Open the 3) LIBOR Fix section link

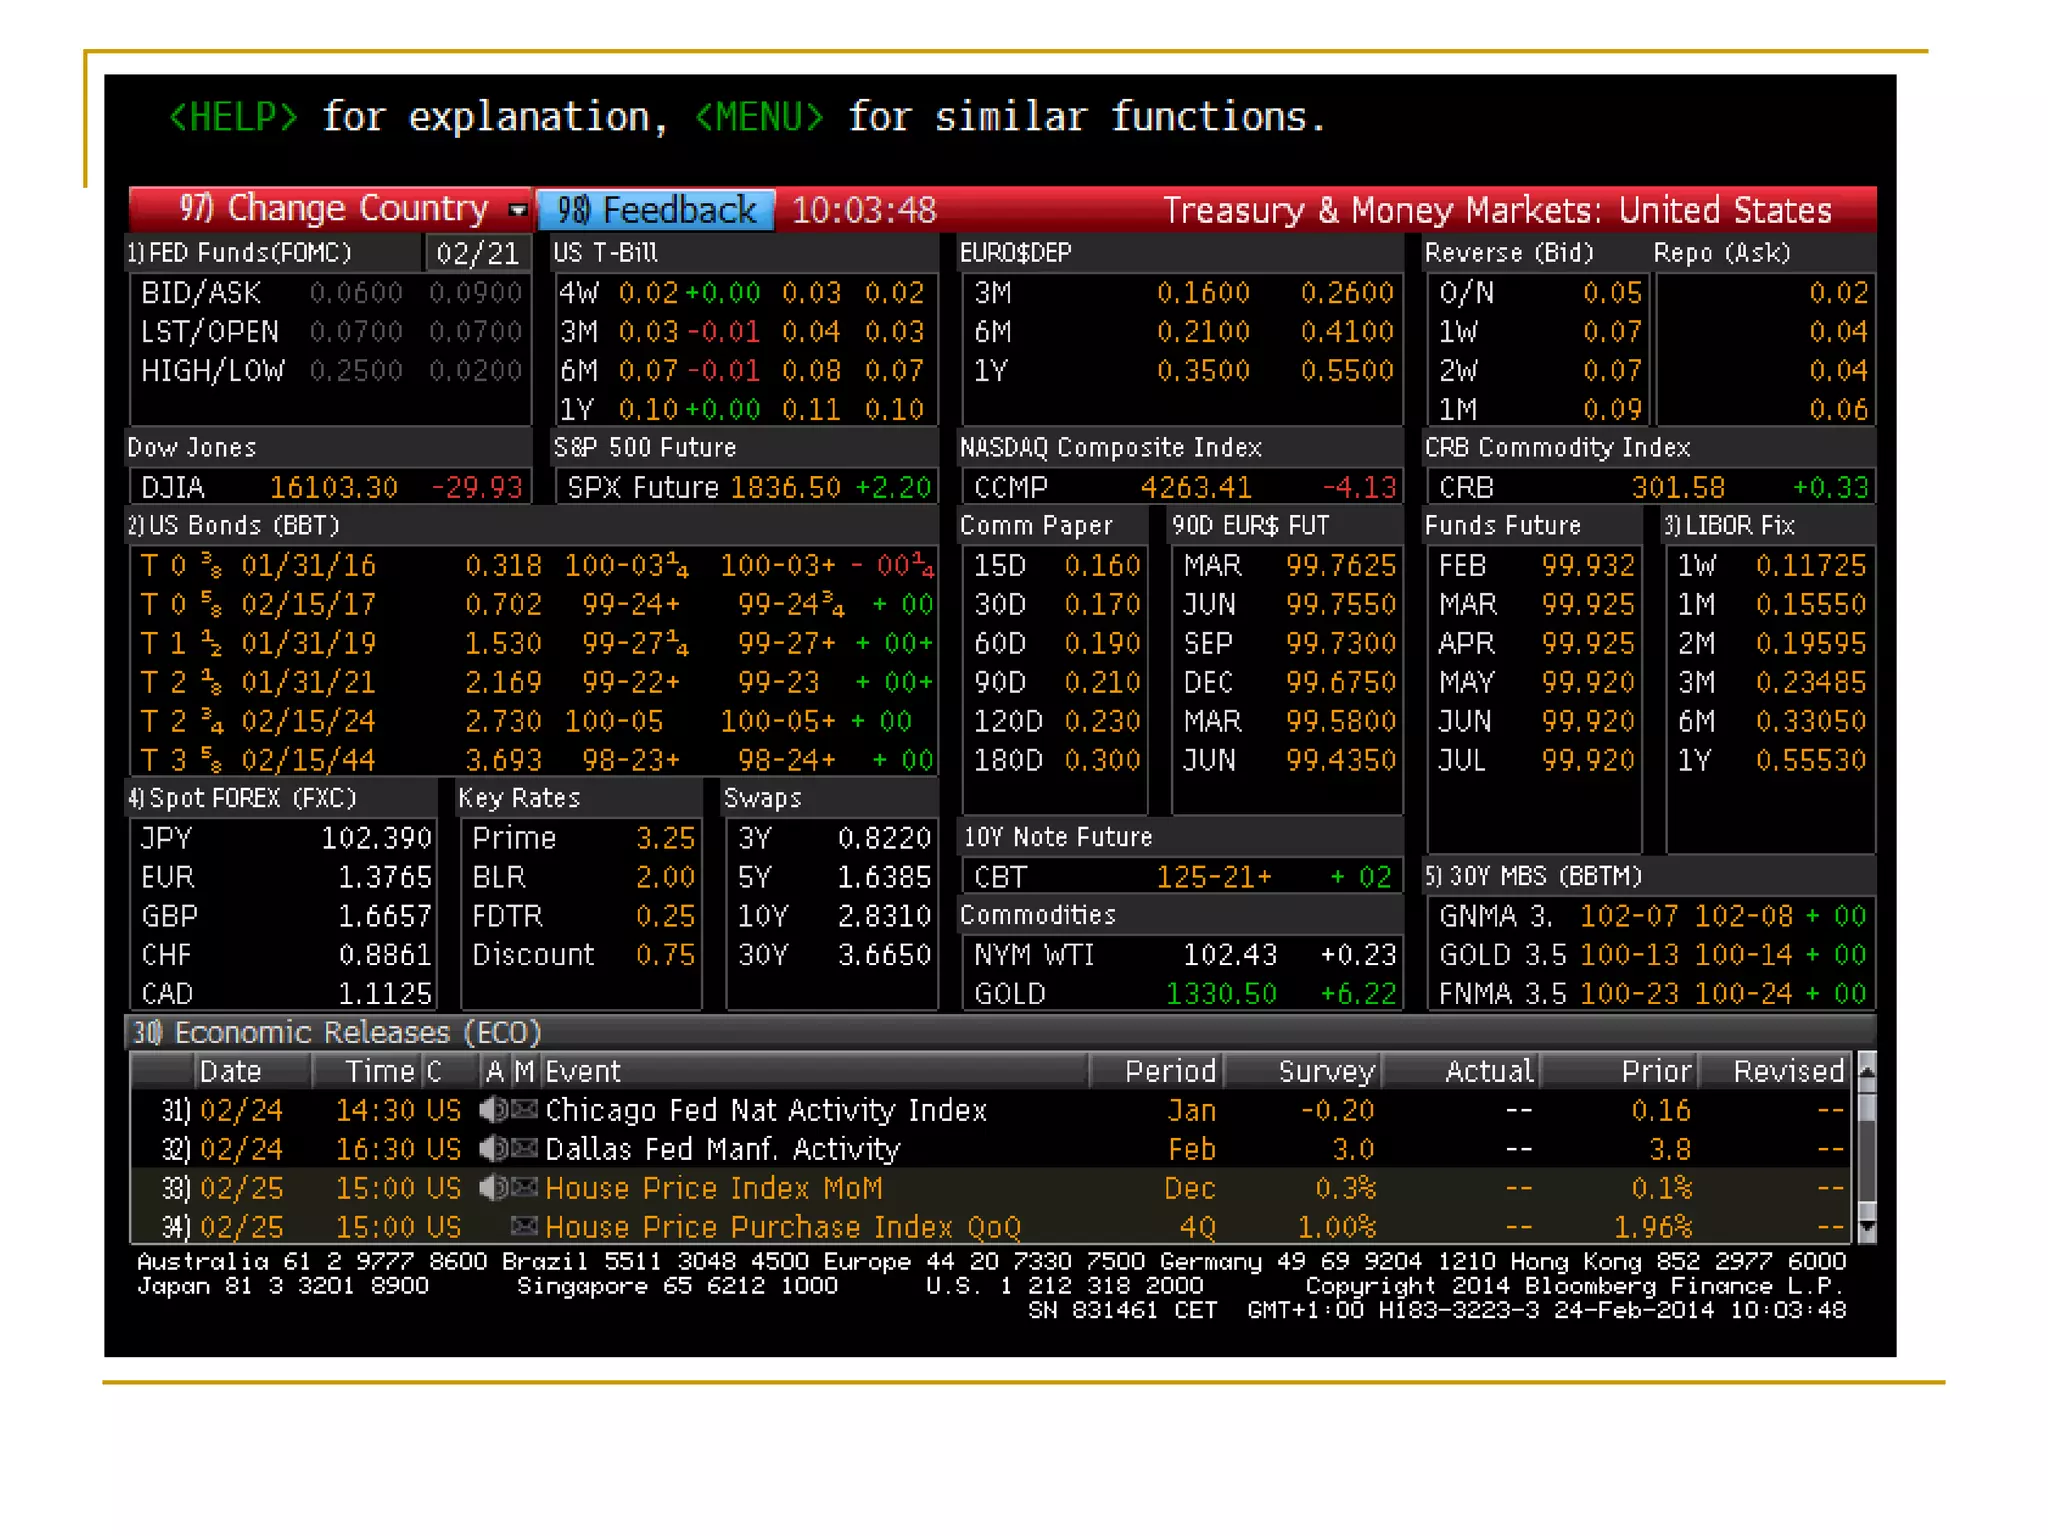coord(1729,526)
